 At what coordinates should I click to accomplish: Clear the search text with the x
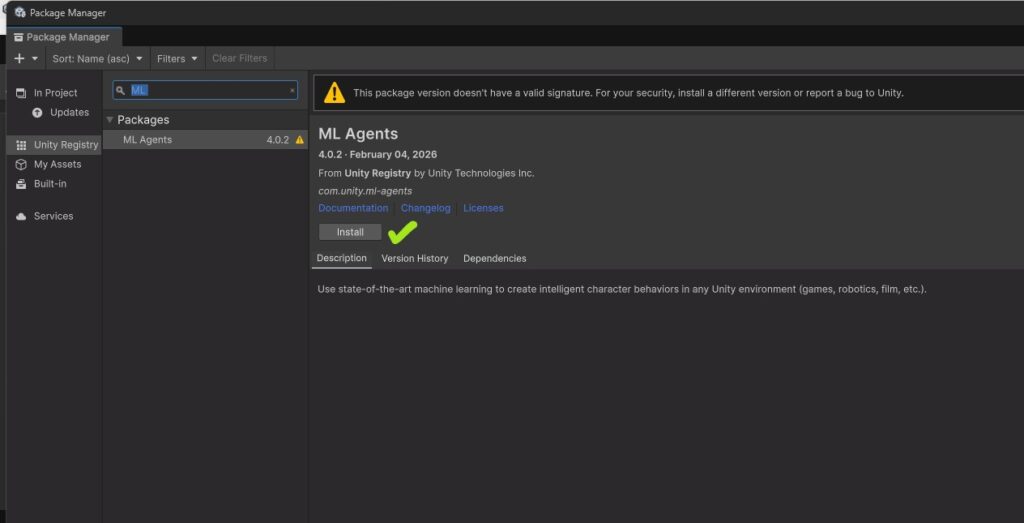292,91
